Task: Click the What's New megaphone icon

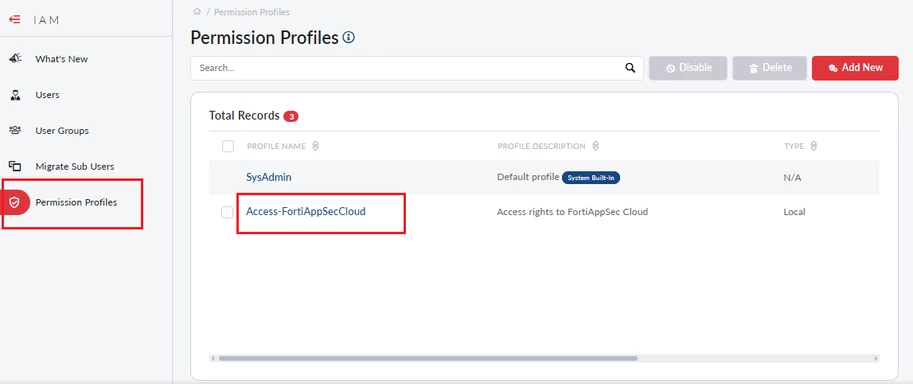Action: [x=15, y=59]
